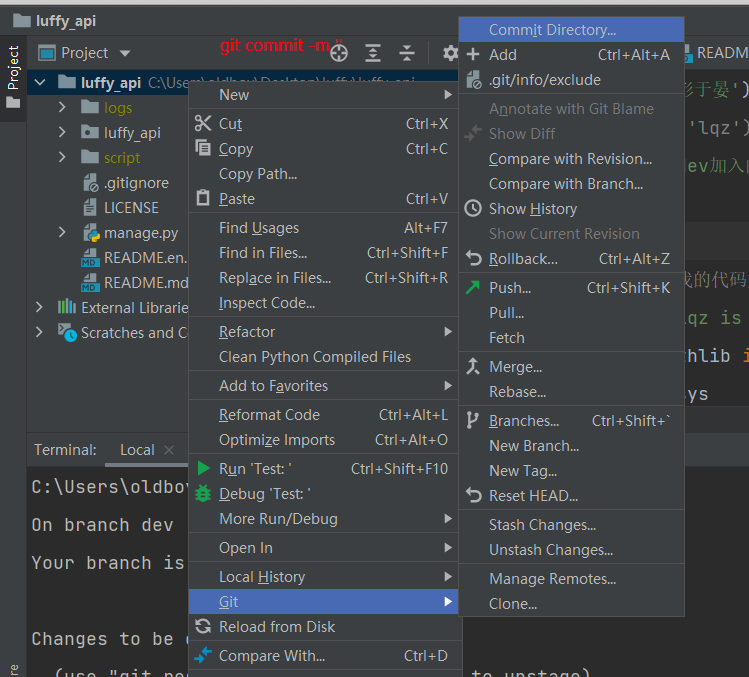Click the manage.py Python file icon

91,233
